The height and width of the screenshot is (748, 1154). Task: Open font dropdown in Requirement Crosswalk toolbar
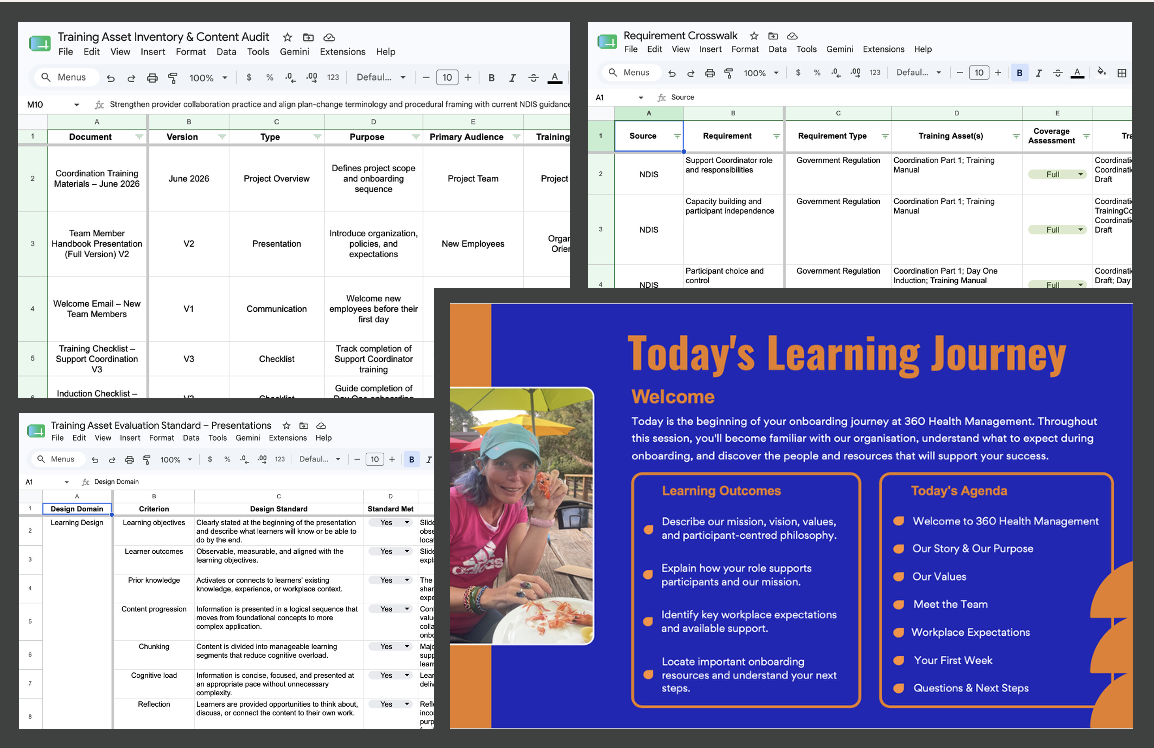coord(918,73)
